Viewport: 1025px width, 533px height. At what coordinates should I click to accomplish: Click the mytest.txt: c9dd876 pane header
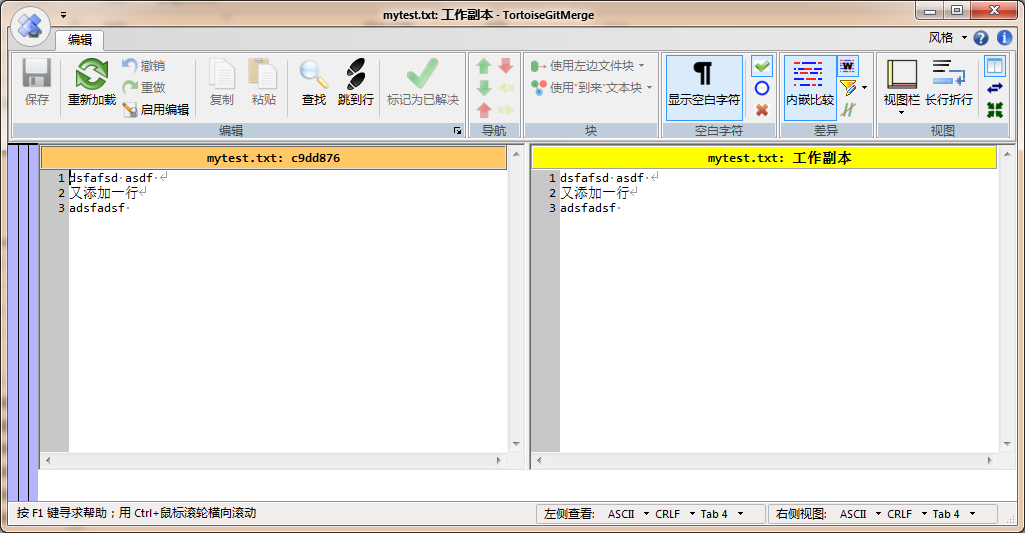[x=273, y=158]
